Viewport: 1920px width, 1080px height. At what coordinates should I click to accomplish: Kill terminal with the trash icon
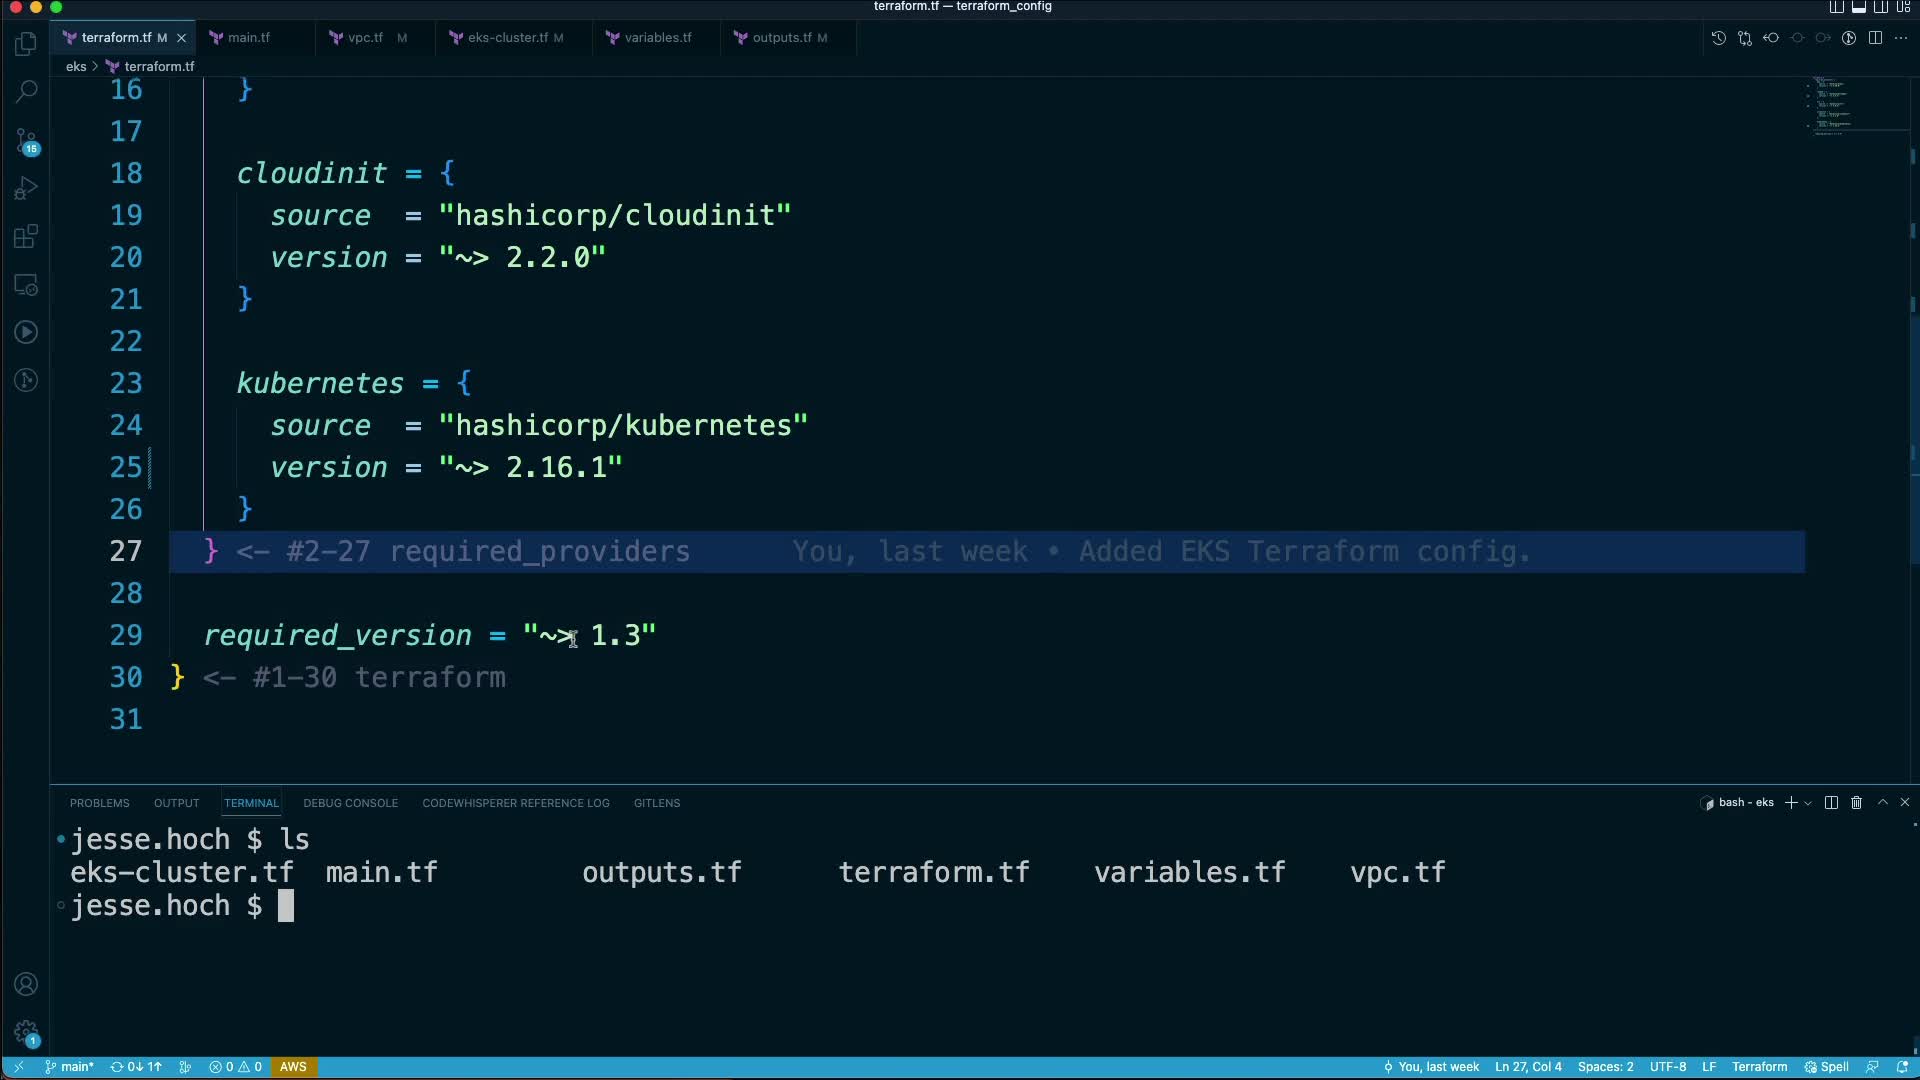(1856, 803)
